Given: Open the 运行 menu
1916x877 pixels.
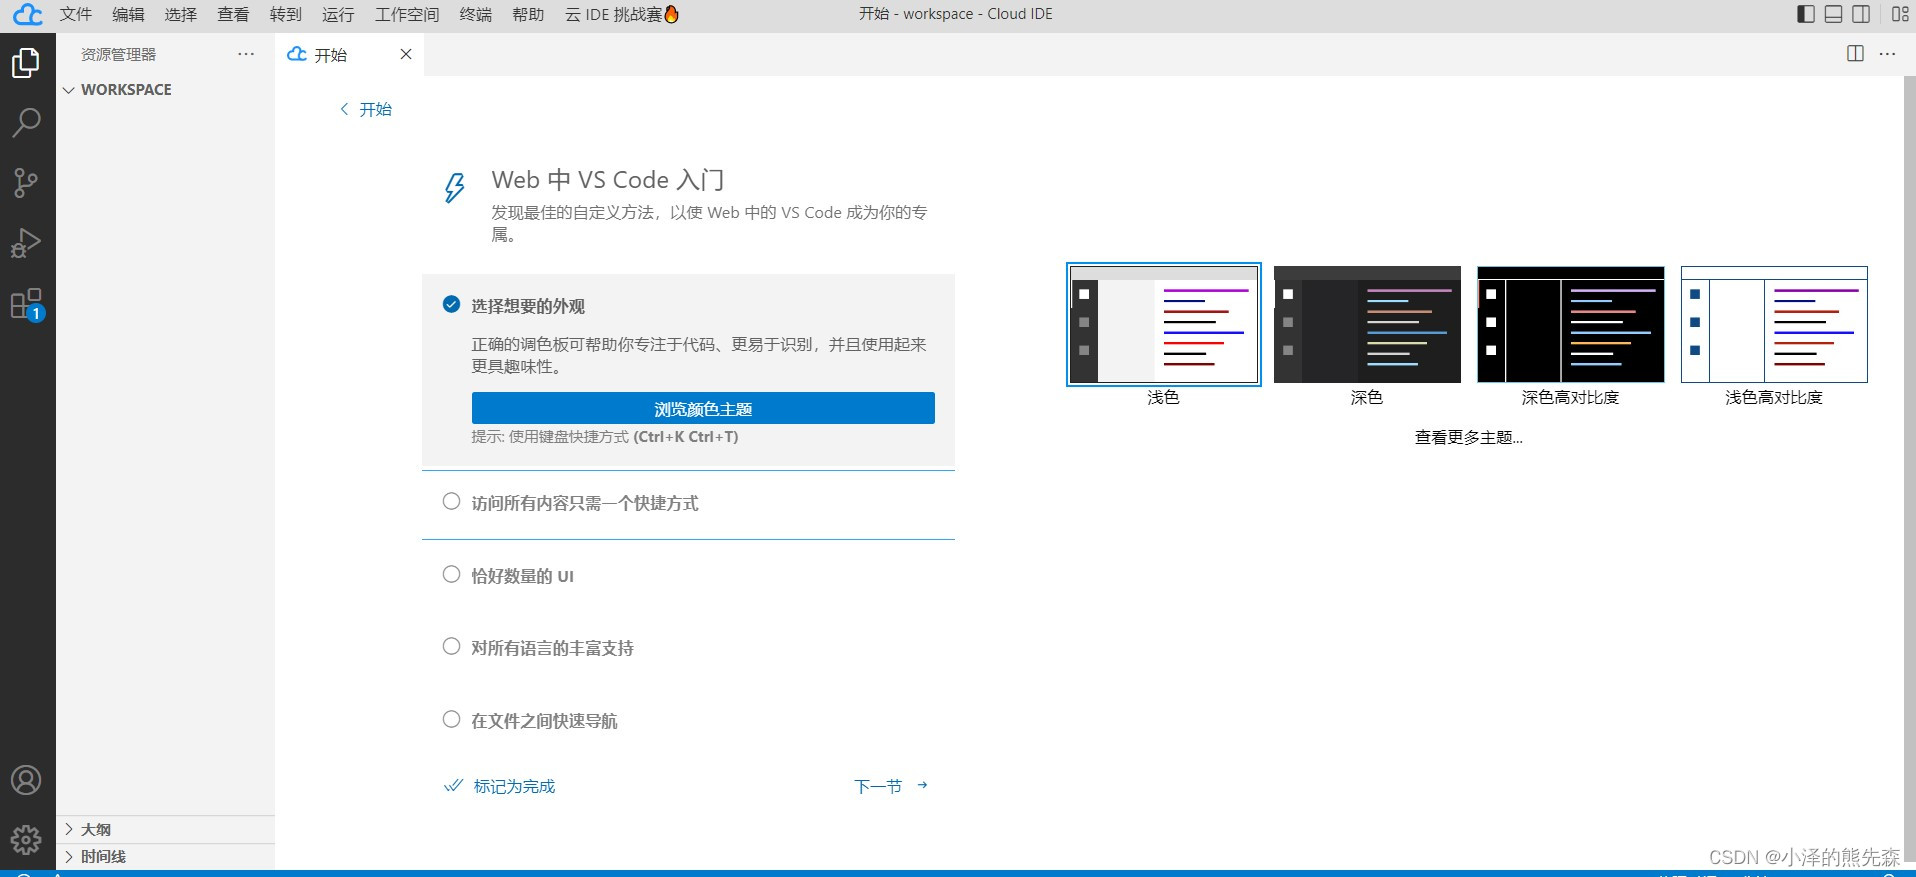Looking at the screenshot, I should pyautogui.click(x=338, y=14).
